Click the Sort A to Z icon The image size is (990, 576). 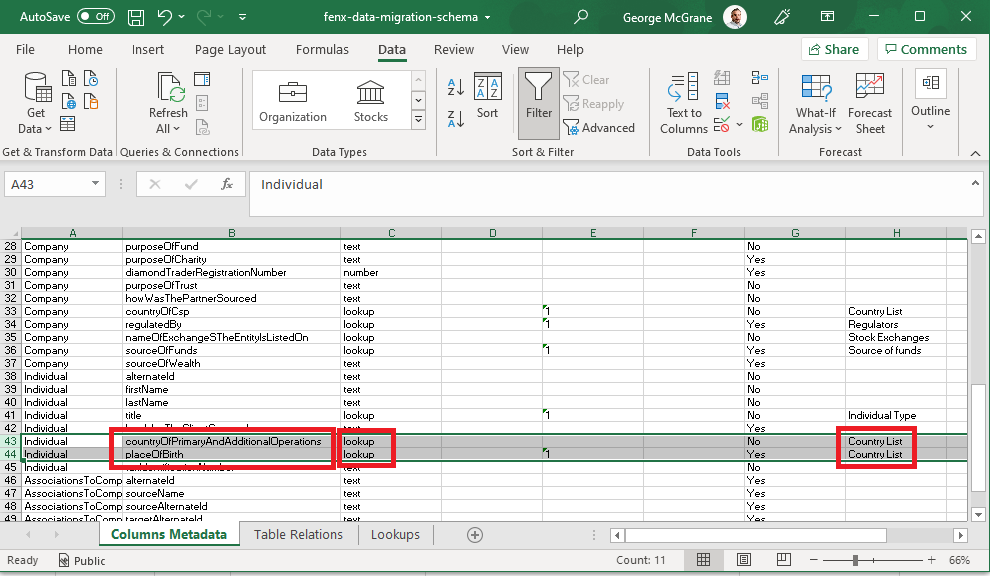pyautogui.click(x=456, y=88)
